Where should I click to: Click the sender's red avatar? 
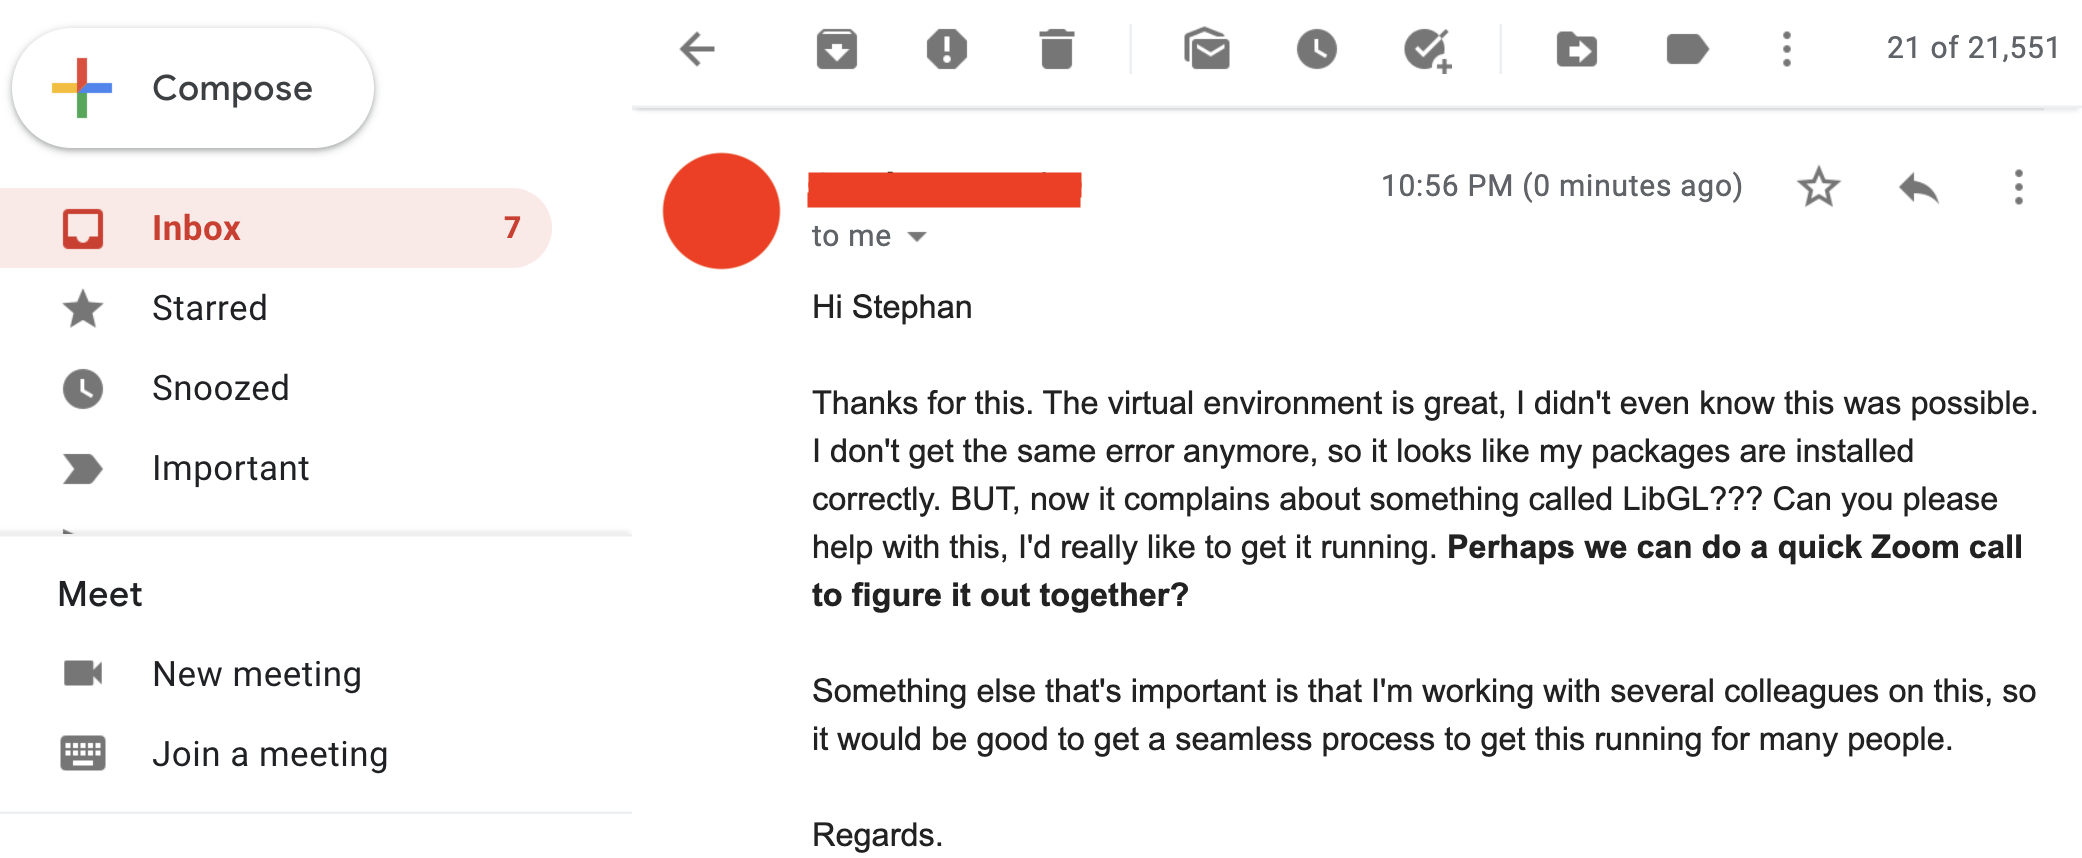(x=721, y=211)
